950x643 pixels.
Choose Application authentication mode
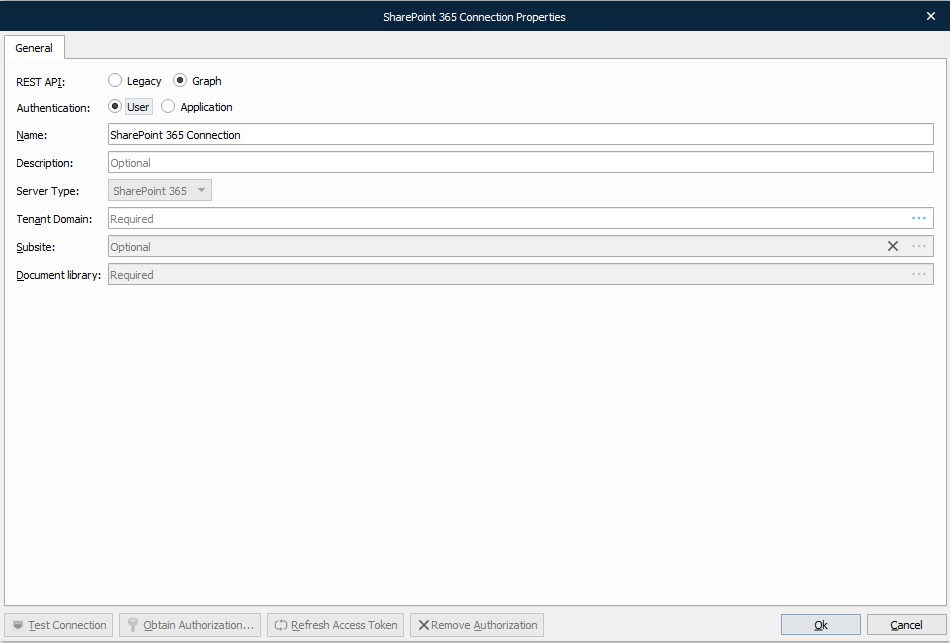coord(168,106)
